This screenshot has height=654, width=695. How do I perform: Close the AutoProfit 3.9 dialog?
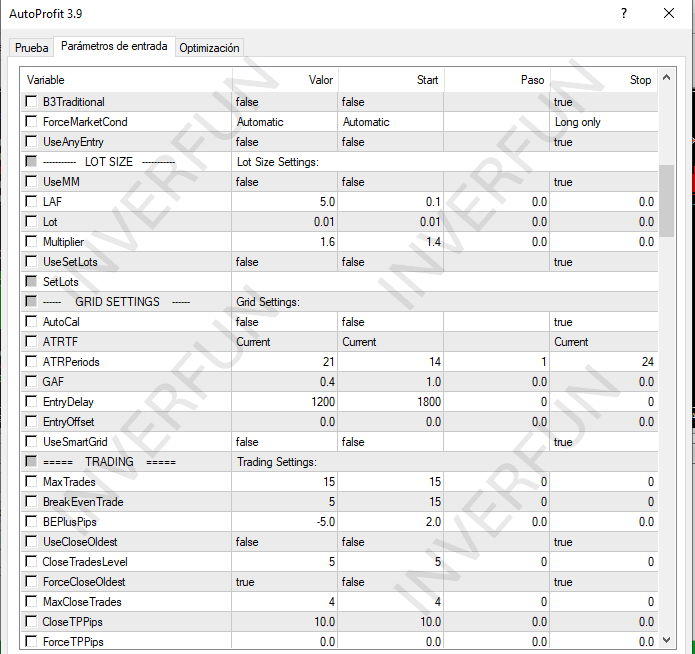[x=669, y=13]
